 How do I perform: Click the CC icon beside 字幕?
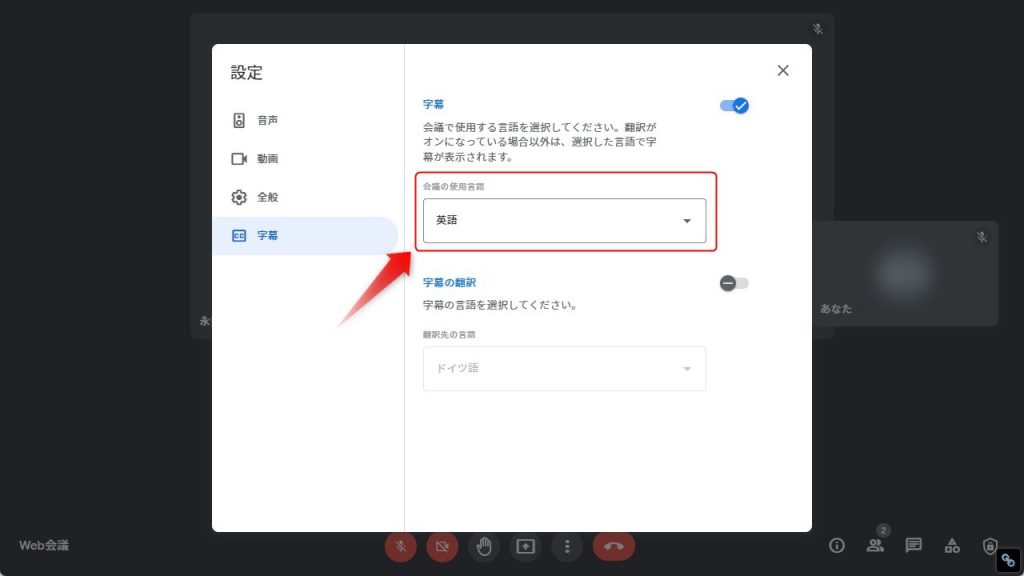[239, 236]
